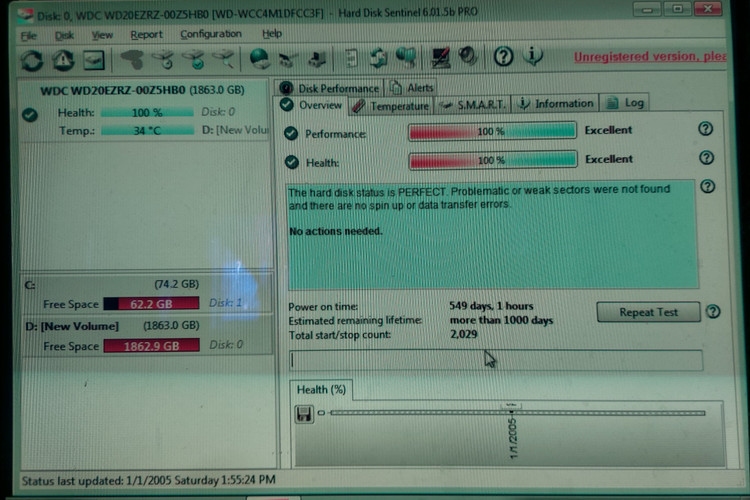Open the View menu
Screen dimensions: 750x500
[102, 35]
